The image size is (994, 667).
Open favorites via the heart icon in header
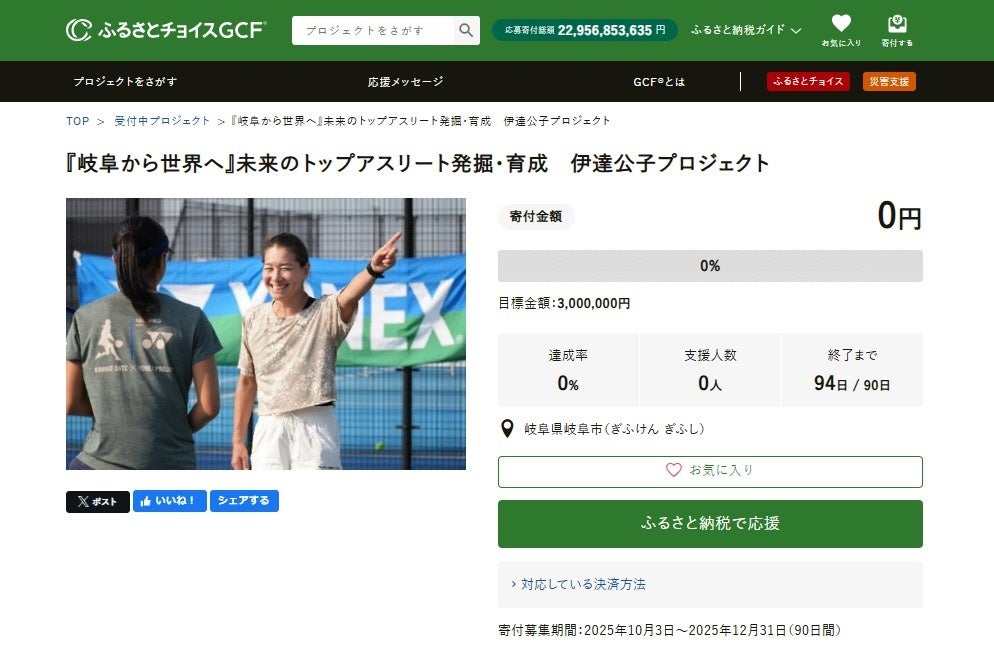[841, 30]
